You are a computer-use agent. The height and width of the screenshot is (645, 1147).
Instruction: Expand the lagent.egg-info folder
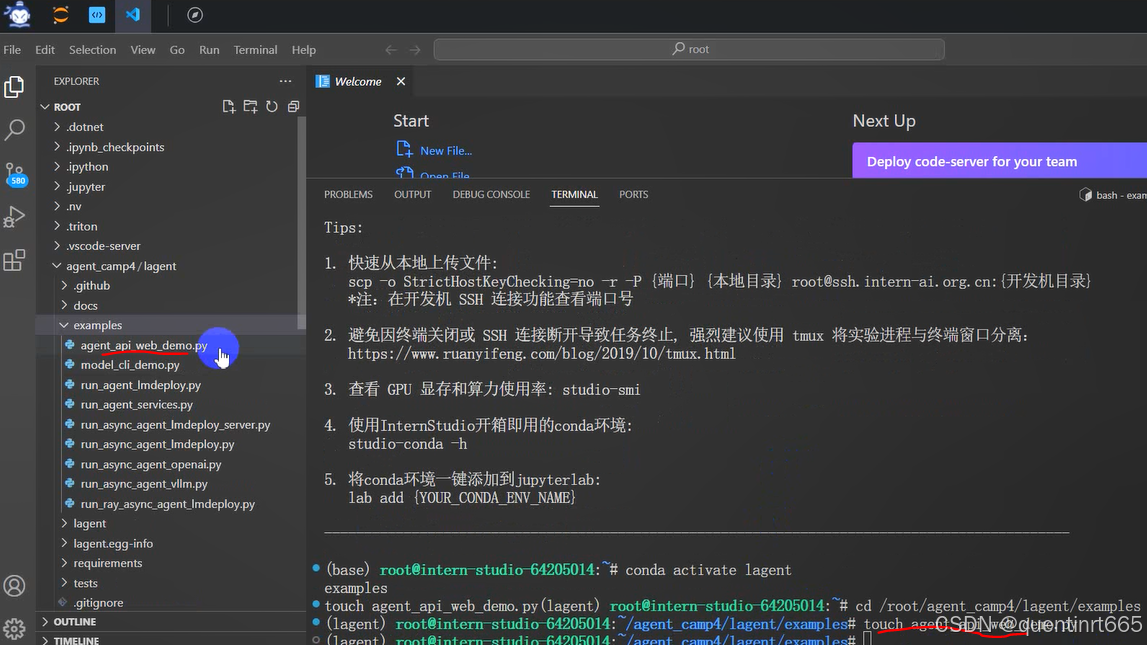(64, 543)
